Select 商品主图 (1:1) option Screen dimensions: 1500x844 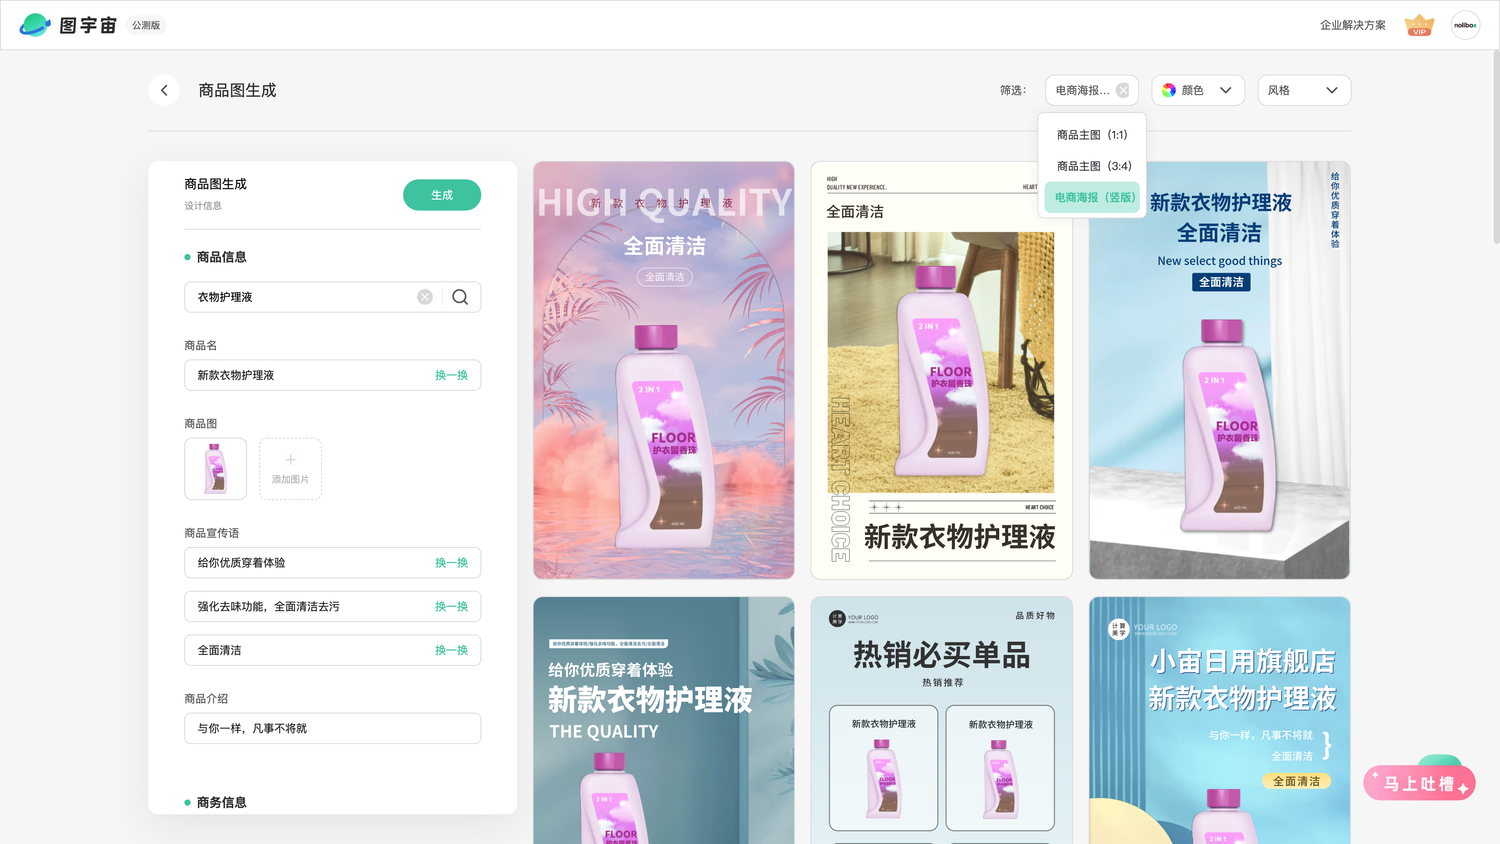(x=1092, y=135)
